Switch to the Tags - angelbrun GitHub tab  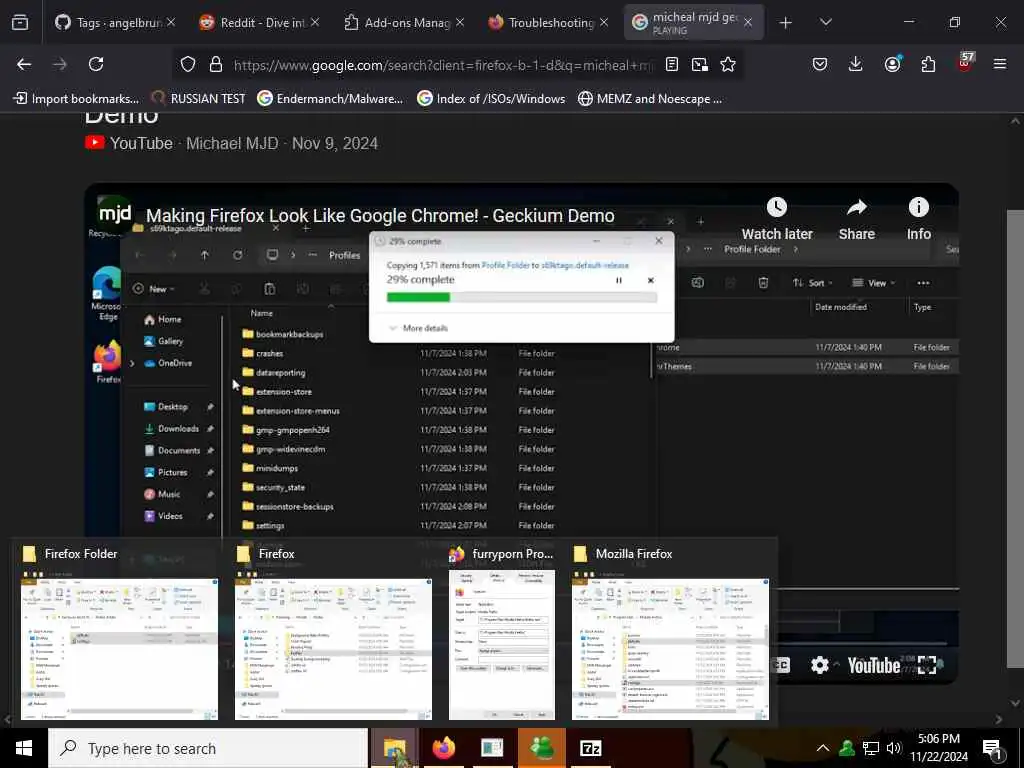pos(117,23)
